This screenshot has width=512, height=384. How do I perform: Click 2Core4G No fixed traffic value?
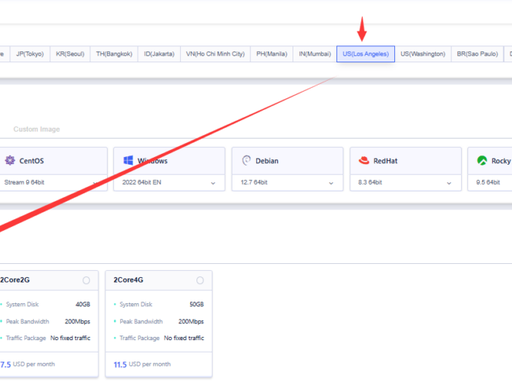[184, 338]
